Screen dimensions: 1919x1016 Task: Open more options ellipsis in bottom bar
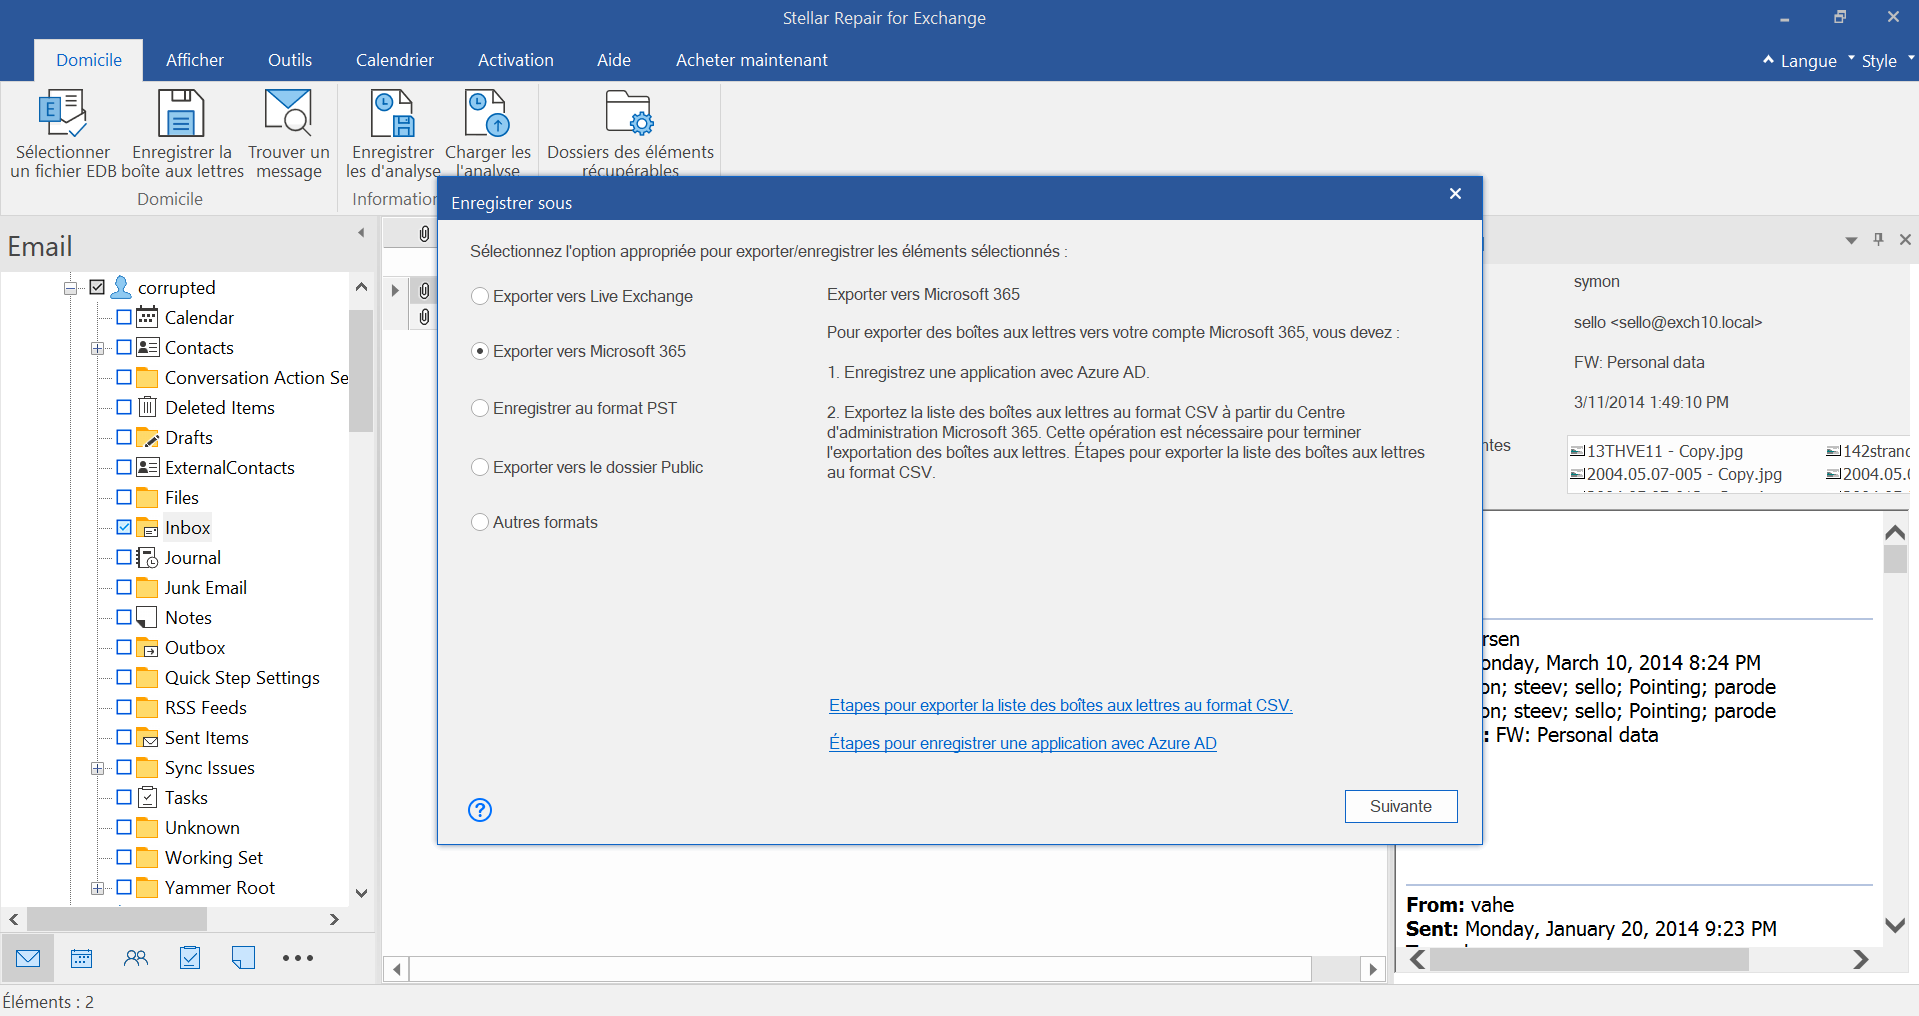(298, 958)
